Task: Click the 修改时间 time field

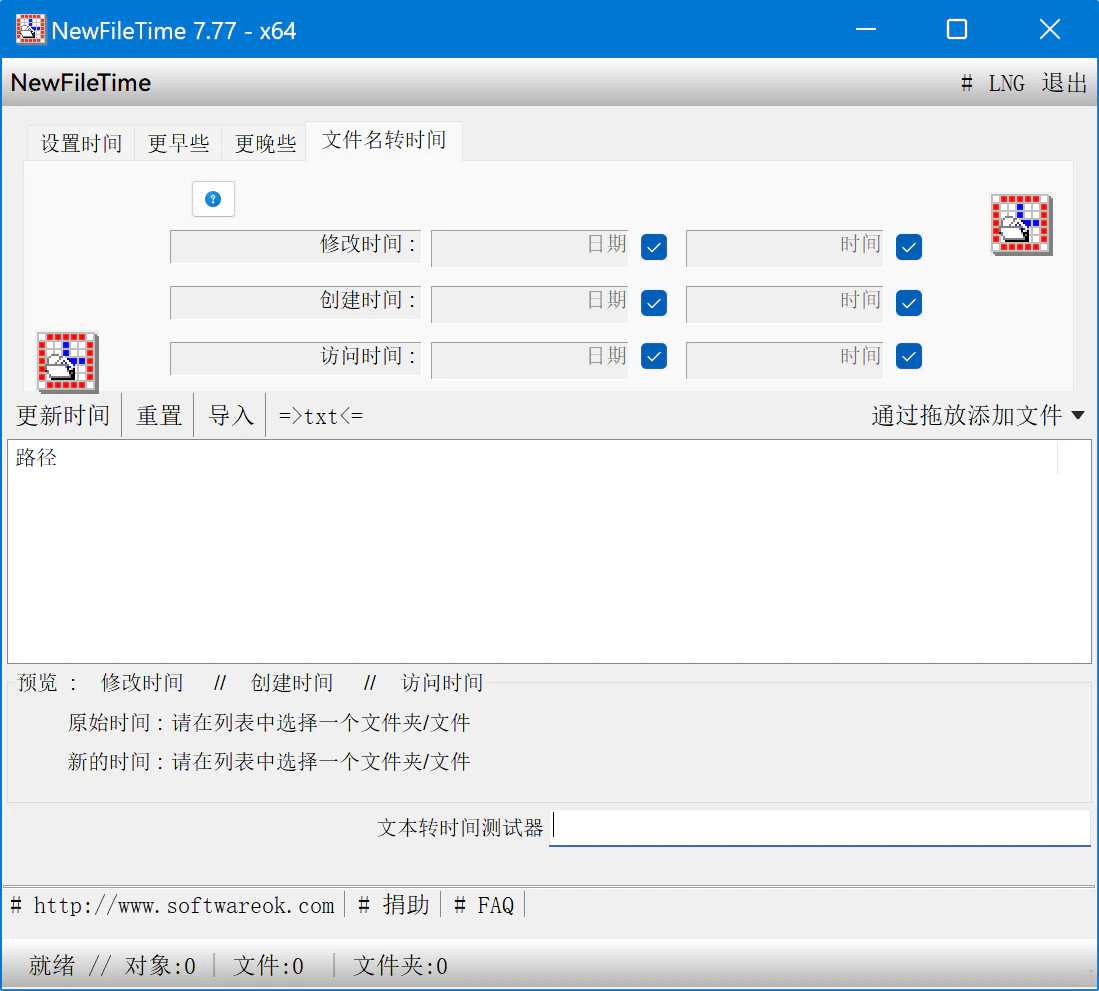Action: point(784,248)
